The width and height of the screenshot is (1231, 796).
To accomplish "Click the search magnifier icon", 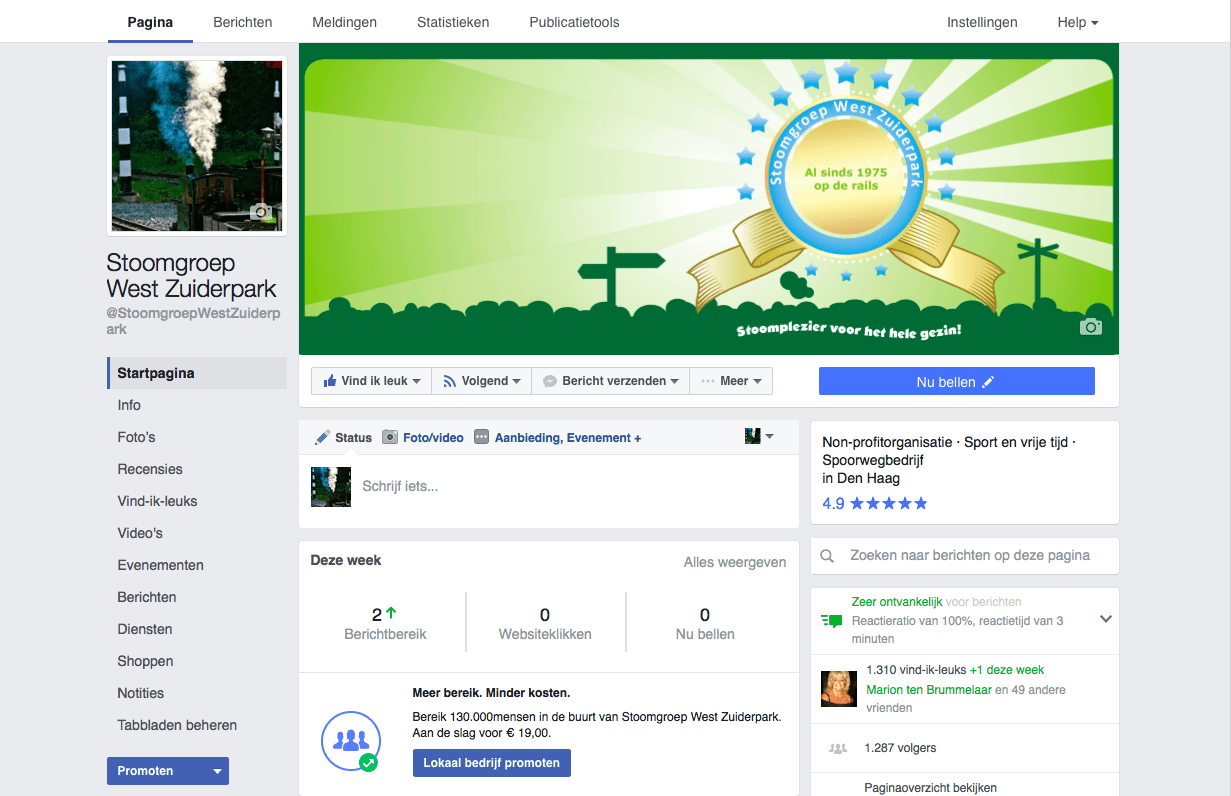I will tap(827, 556).
